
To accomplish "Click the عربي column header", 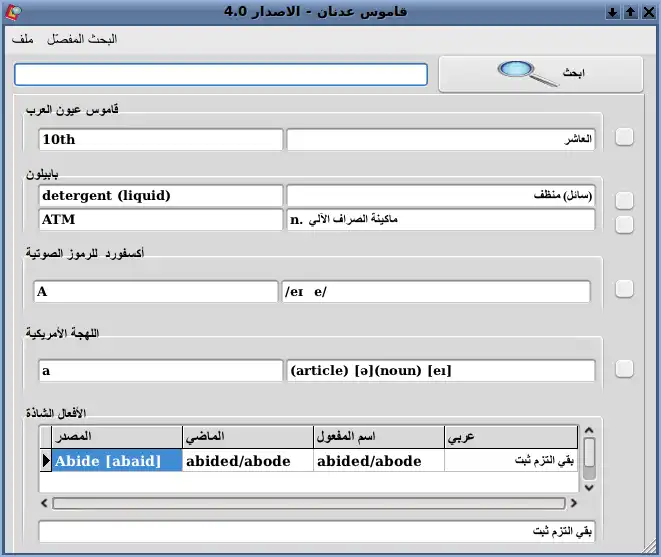I will 511,437.
